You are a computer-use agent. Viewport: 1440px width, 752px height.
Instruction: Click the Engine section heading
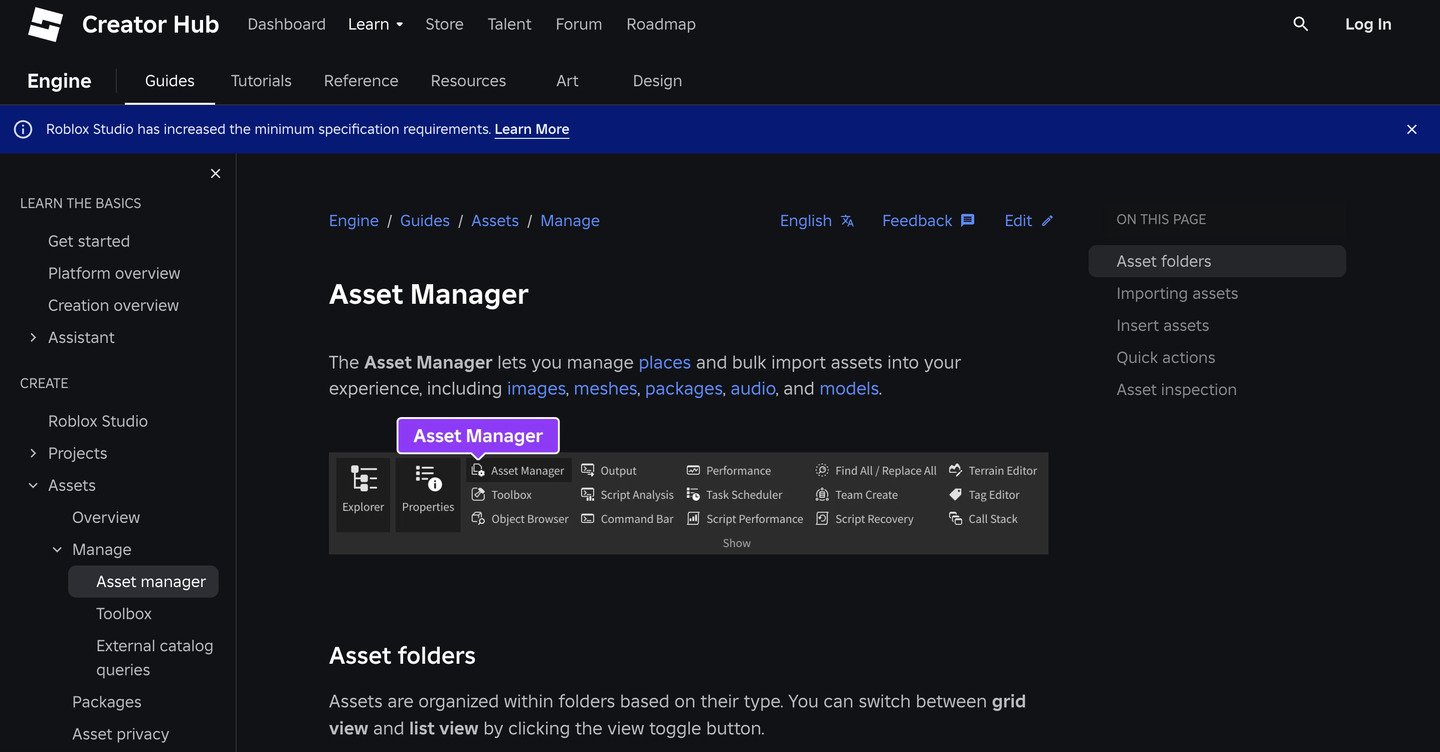pyautogui.click(x=59, y=81)
